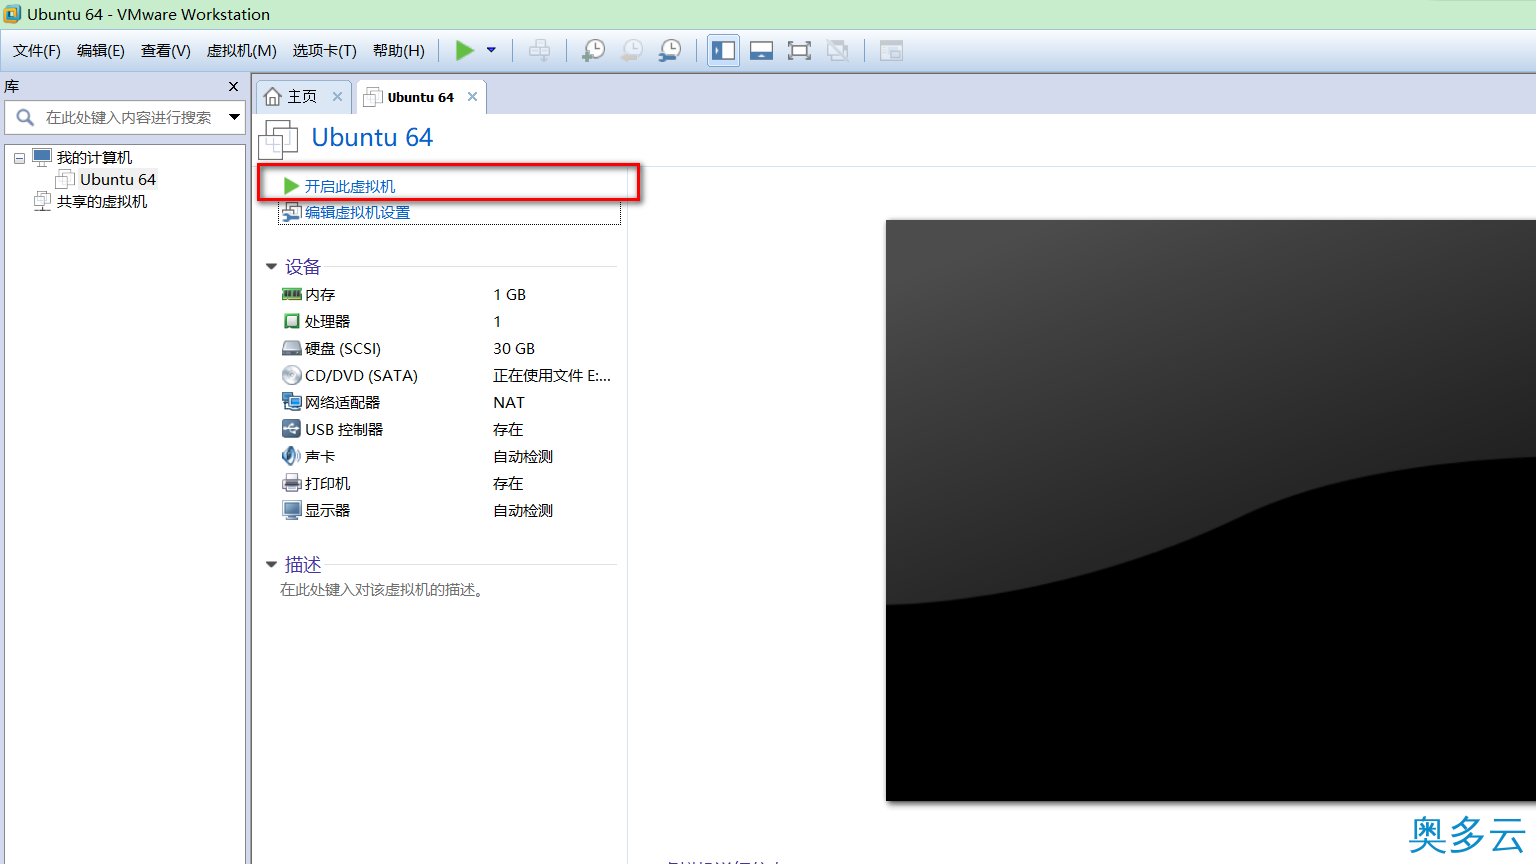Click the CD/DVD (SATA) disc icon
Screen dimensions: 1536x864
[x=291, y=375]
